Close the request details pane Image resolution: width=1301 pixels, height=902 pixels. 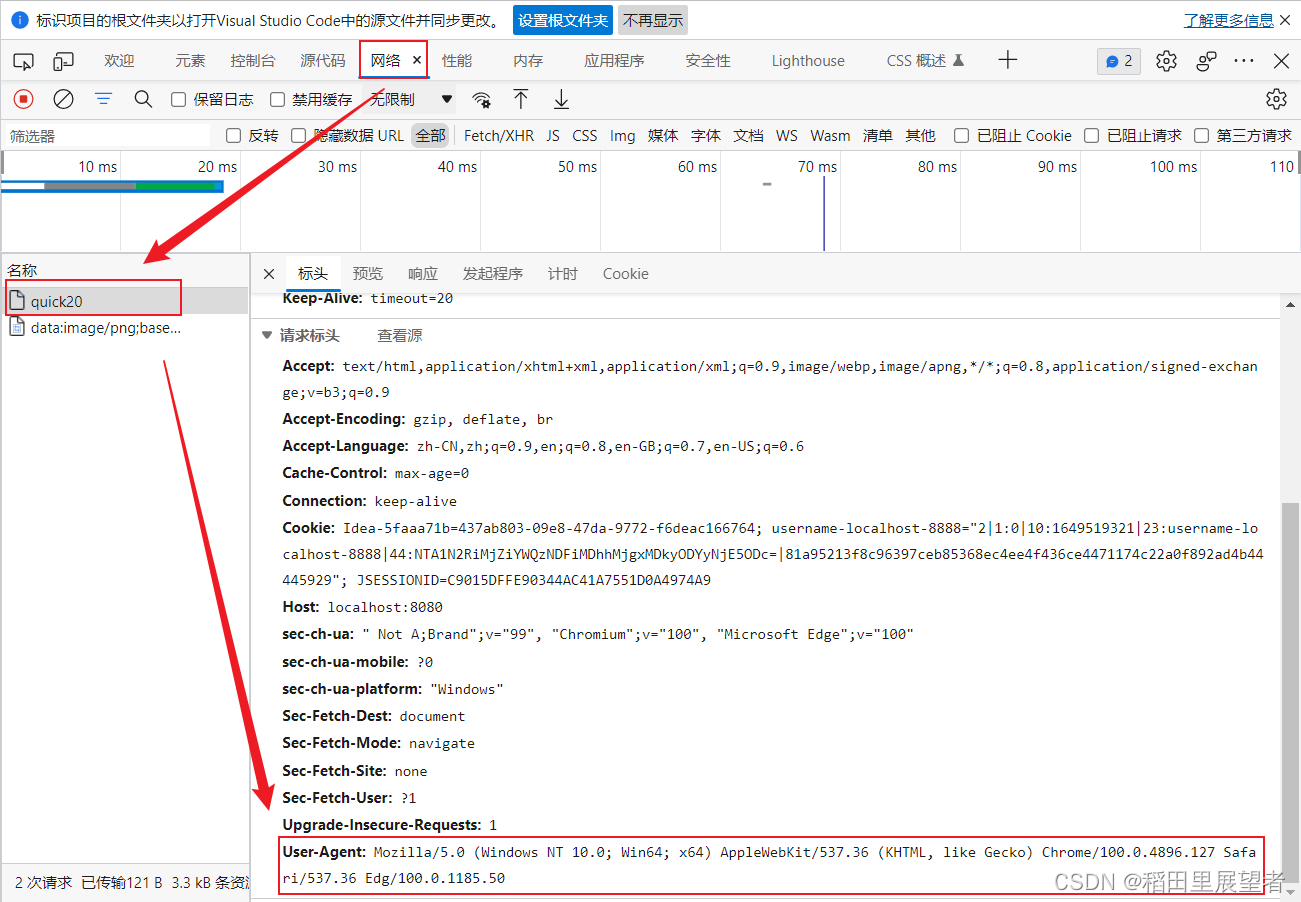(x=268, y=274)
